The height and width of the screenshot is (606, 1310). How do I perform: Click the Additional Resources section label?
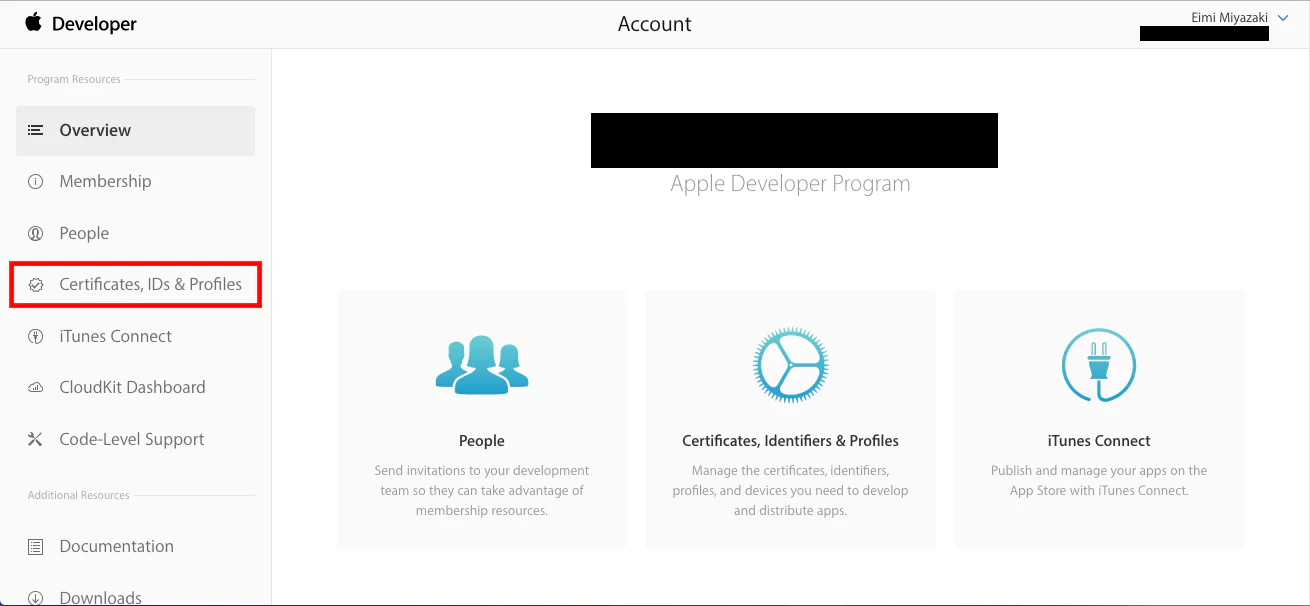(78, 495)
